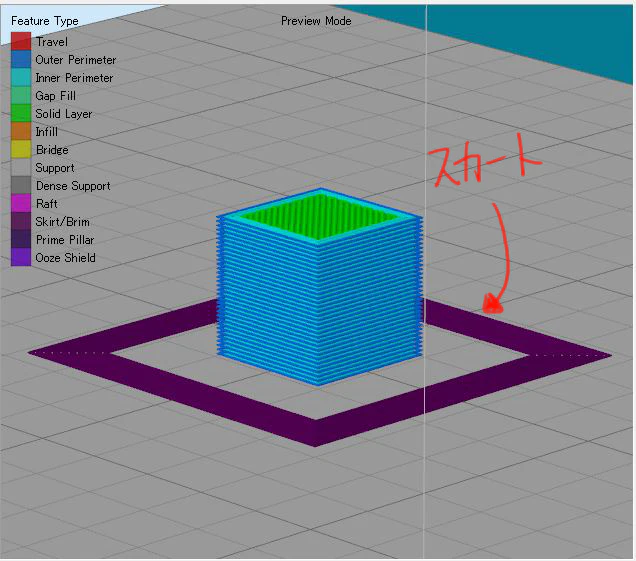This screenshot has height=561, width=636.
Task: Select the light gray Support swatch
Action: pyautogui.click(x=21, y=167)
